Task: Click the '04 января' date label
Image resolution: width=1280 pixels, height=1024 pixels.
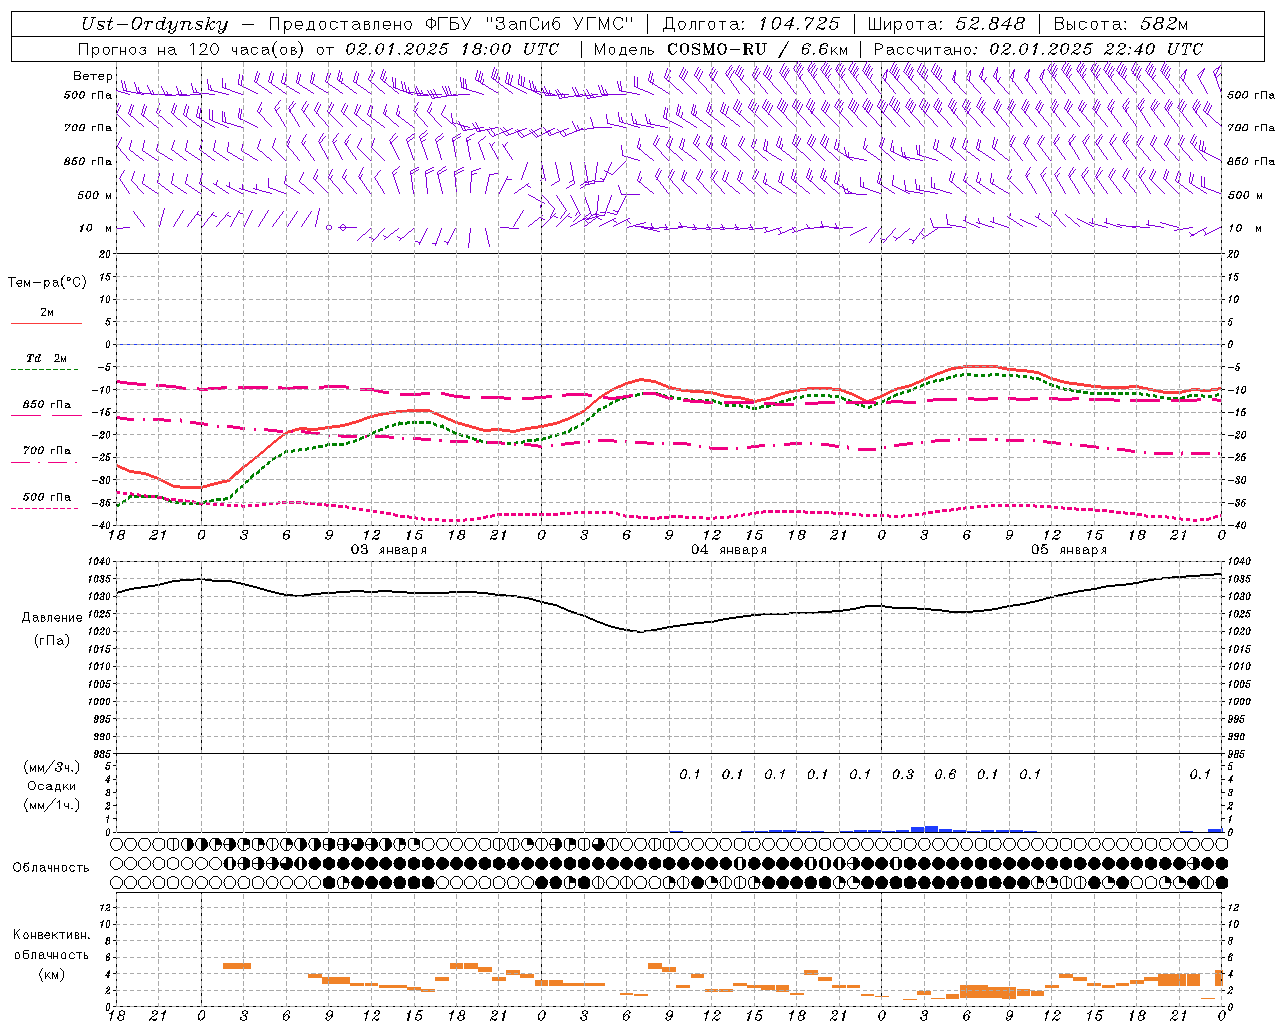Action: click(x=728, y=550)
